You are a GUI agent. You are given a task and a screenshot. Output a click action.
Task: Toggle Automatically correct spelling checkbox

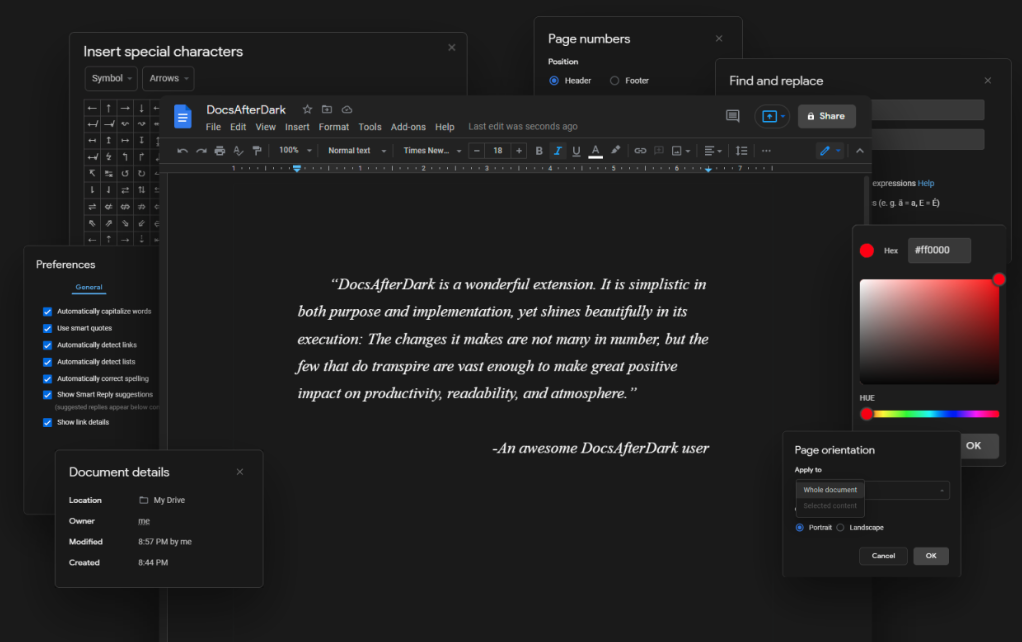tap(48, 379)
